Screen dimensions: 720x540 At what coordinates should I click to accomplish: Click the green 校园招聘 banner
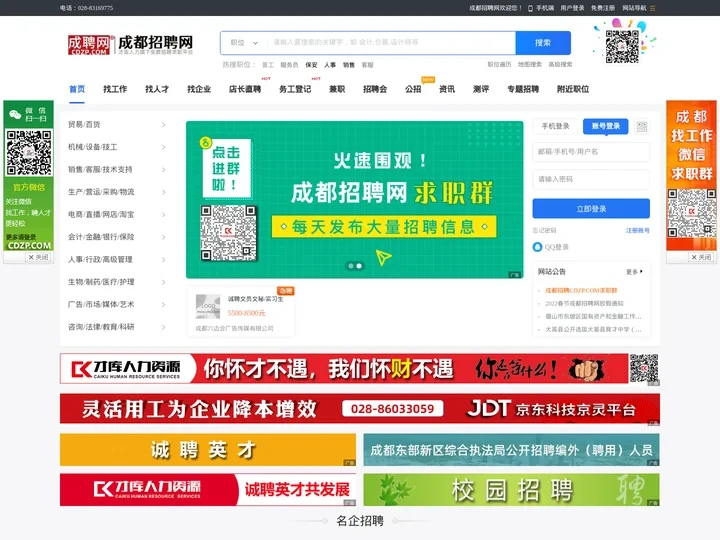512,489
